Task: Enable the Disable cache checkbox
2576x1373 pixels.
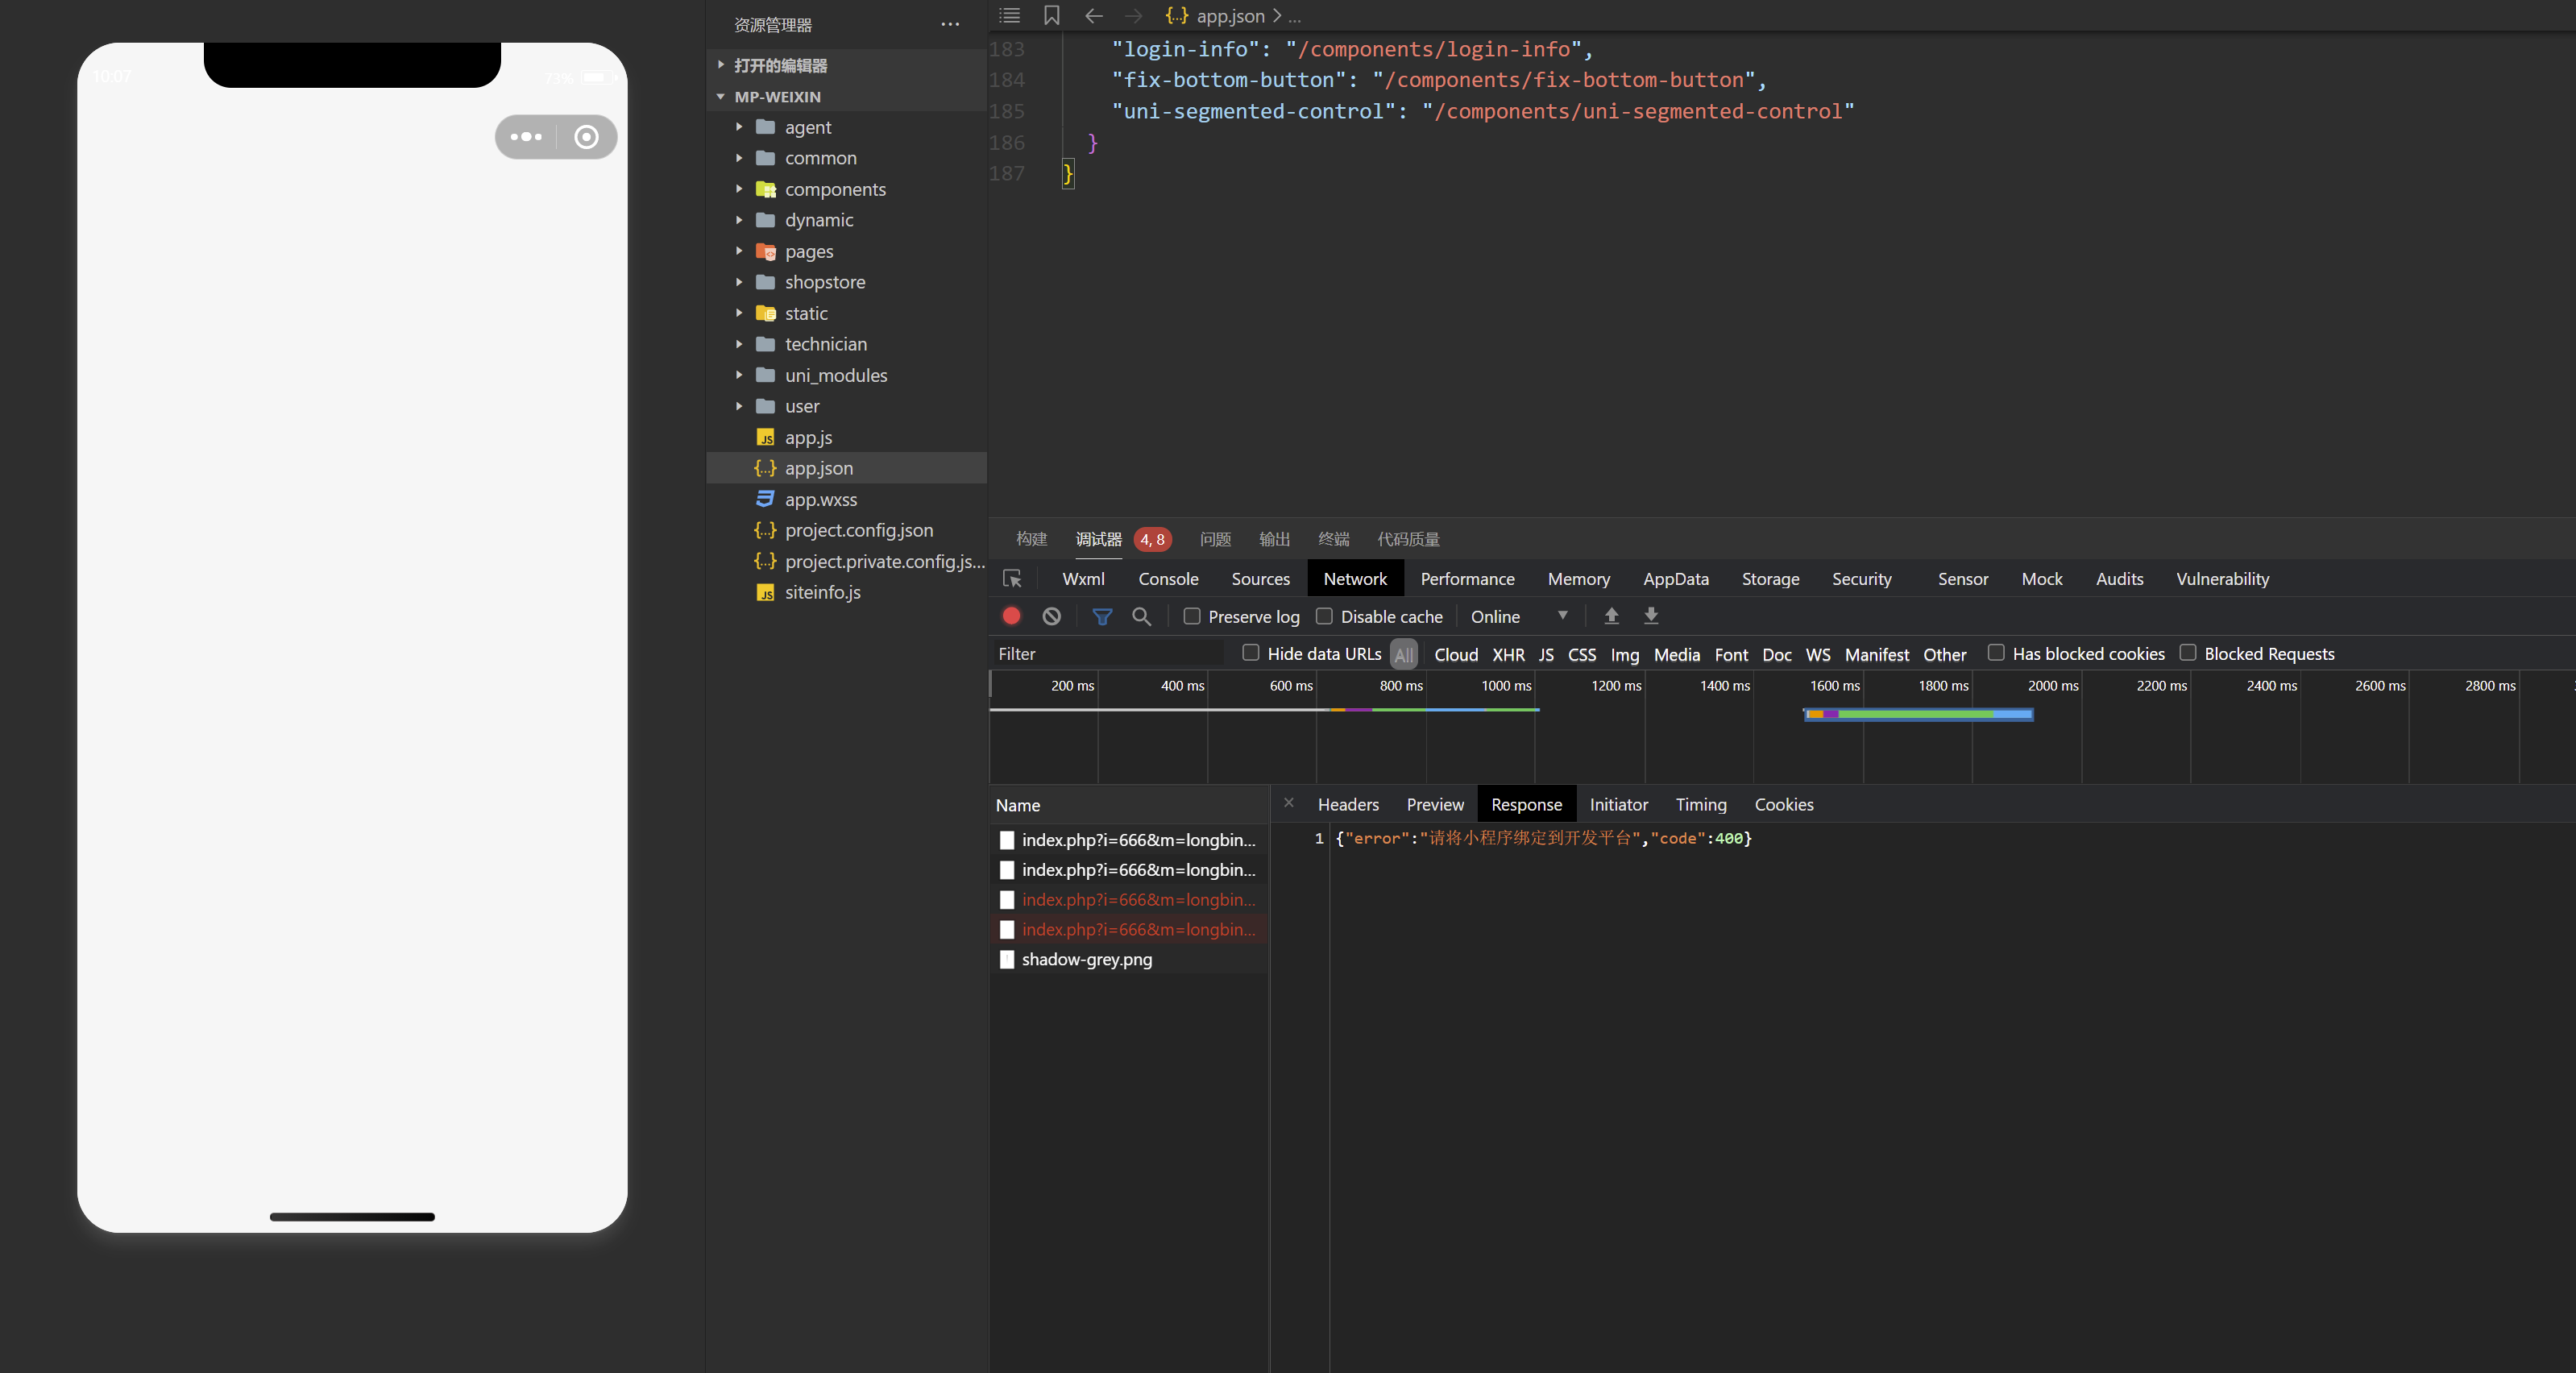Action: click(x=1324, y=616)
